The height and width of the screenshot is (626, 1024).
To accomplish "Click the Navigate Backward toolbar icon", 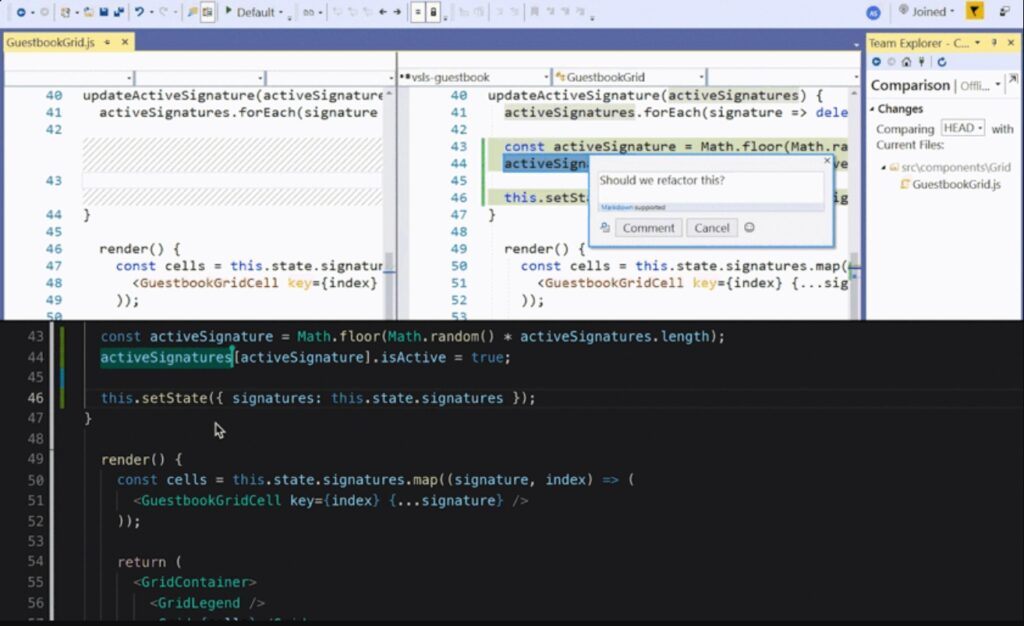I will pos(20,11).
